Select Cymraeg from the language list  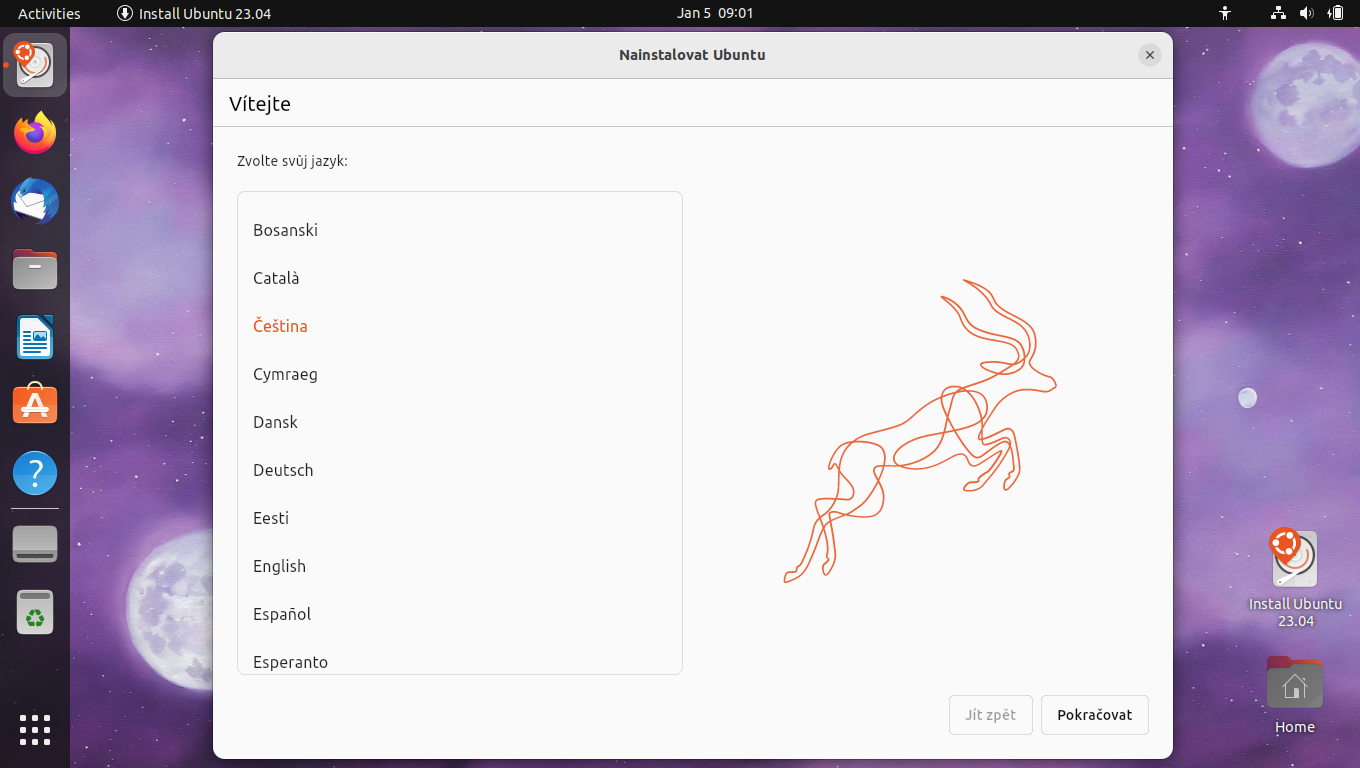(460, 374)
